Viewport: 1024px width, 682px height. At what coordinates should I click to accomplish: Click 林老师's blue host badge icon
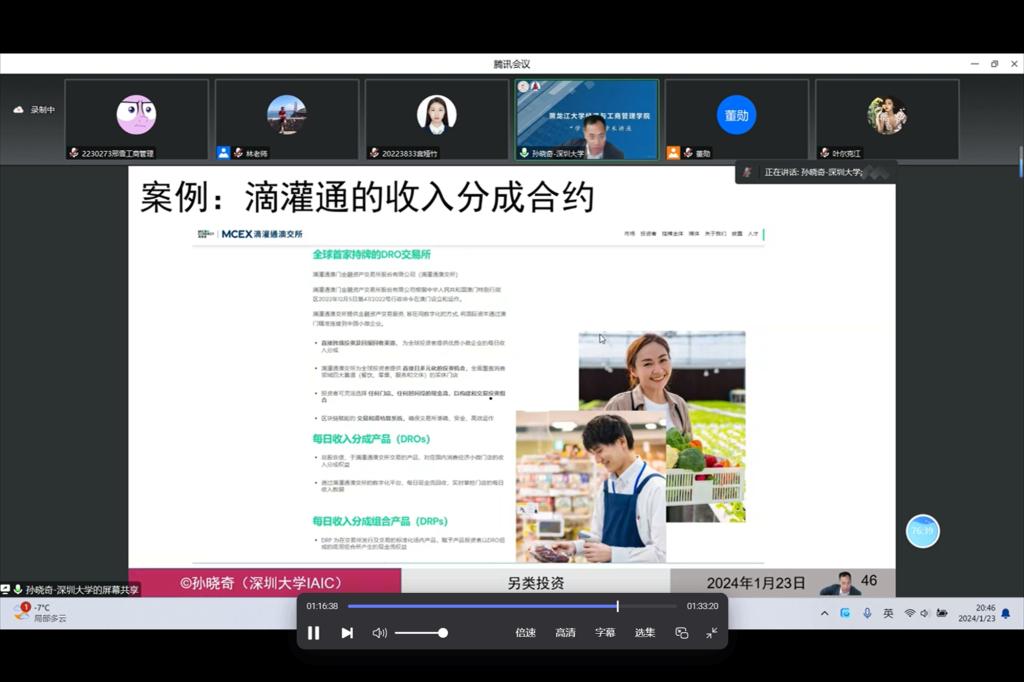[223, 153]
